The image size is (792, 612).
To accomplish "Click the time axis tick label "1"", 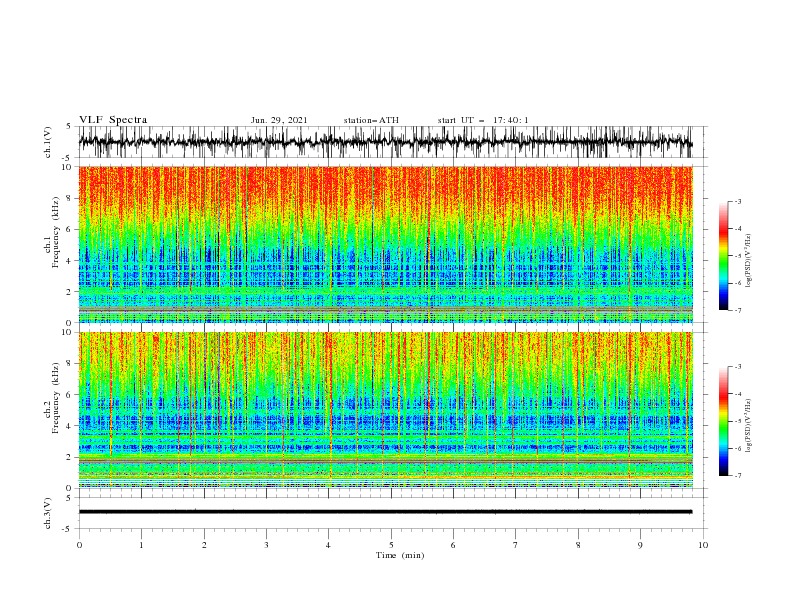I will pyautogui.click(x=141, y=545).
